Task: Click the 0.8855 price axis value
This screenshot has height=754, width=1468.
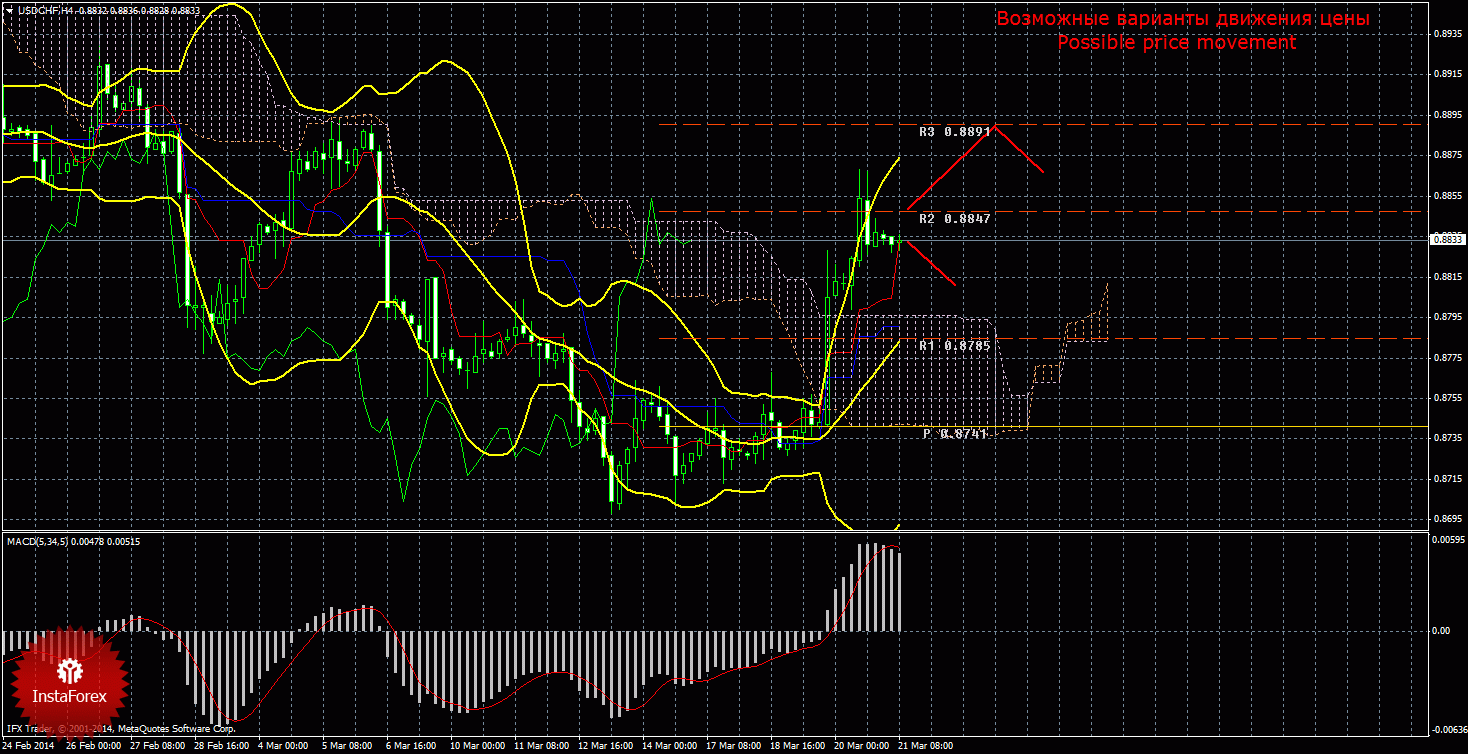Action: [x=1447, y=195]
